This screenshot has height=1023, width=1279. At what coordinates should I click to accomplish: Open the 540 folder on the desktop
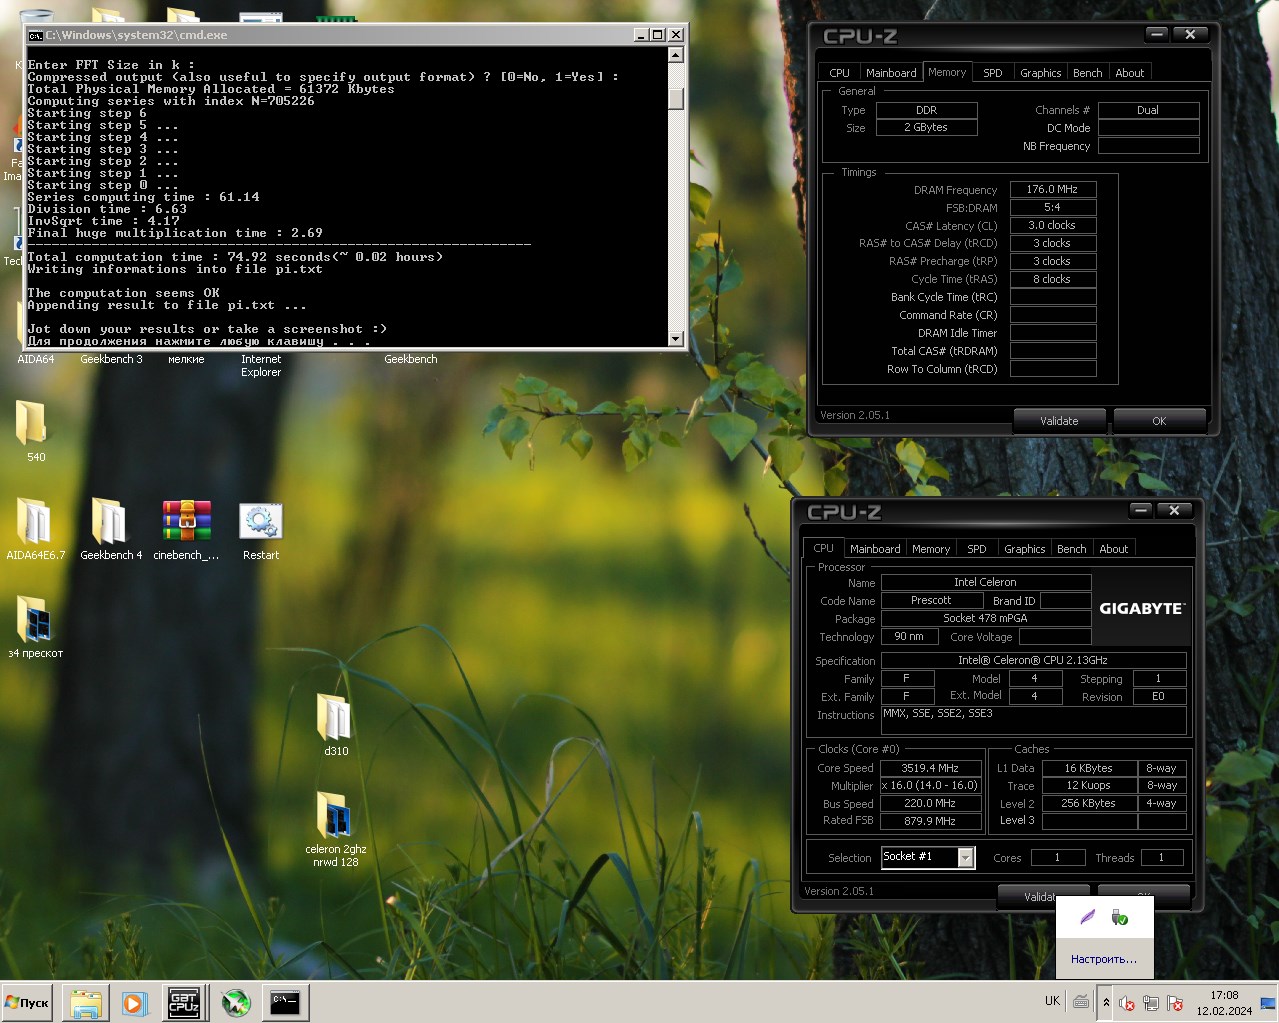click(32, 424)
